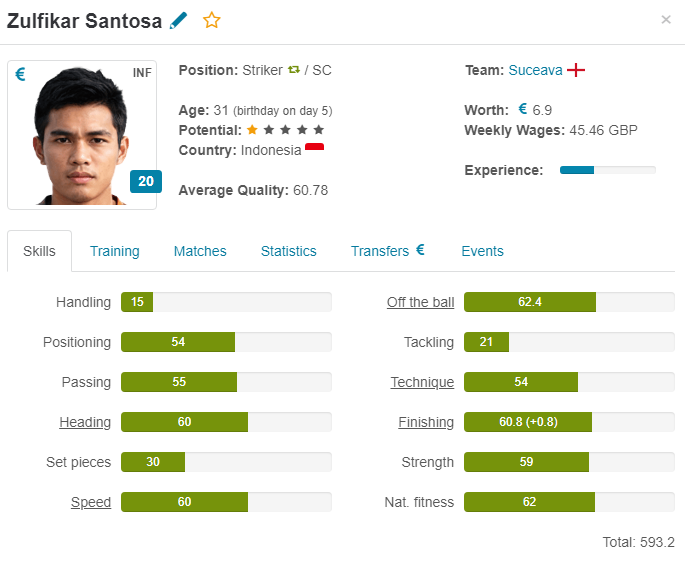Click the Indonesia flag icon
Screen dimensions: 685x574
315,147
